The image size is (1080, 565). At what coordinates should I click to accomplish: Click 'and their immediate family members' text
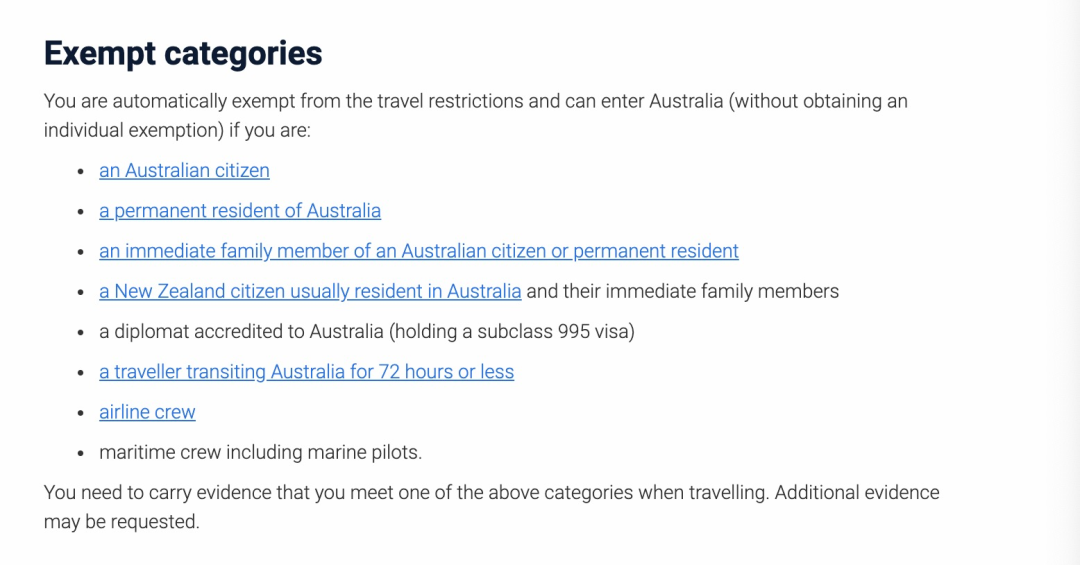click(683, 291)
